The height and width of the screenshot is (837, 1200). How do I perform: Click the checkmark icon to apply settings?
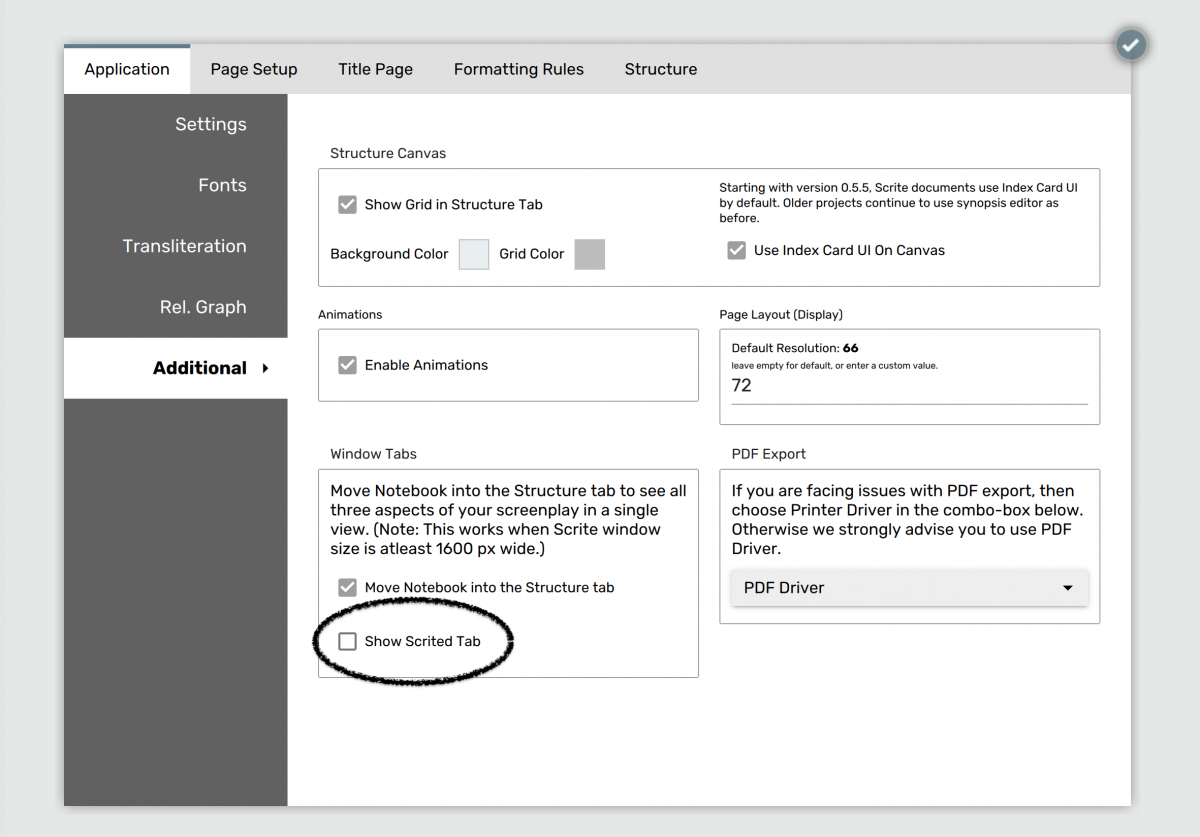coord(1131,45)
